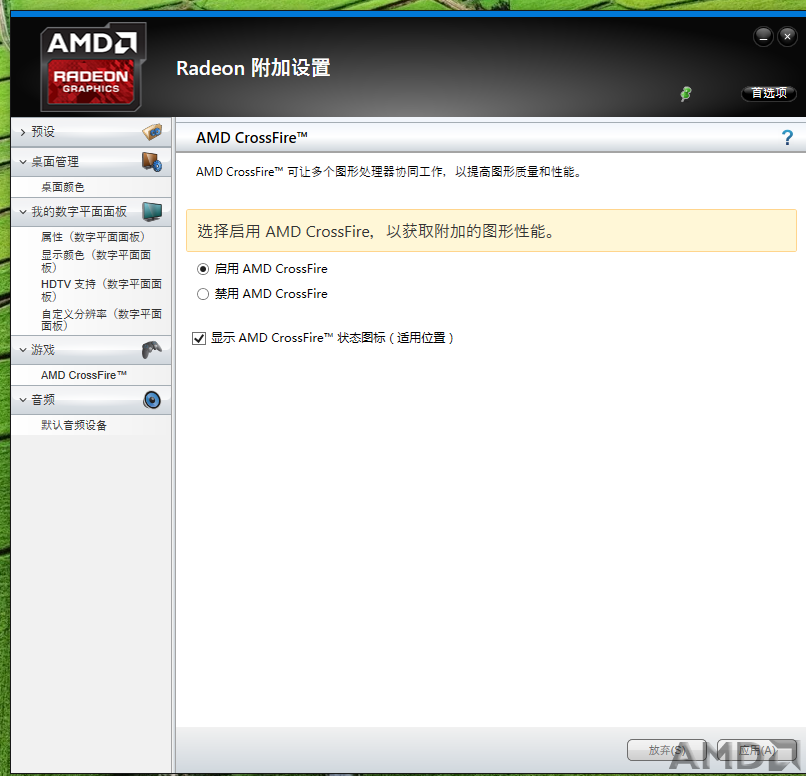This screenshot has width=806, height=776.
Task: Toggle 显示 AMD CrossFire 状态图标 checkbox
Action: tap(199, 338)
